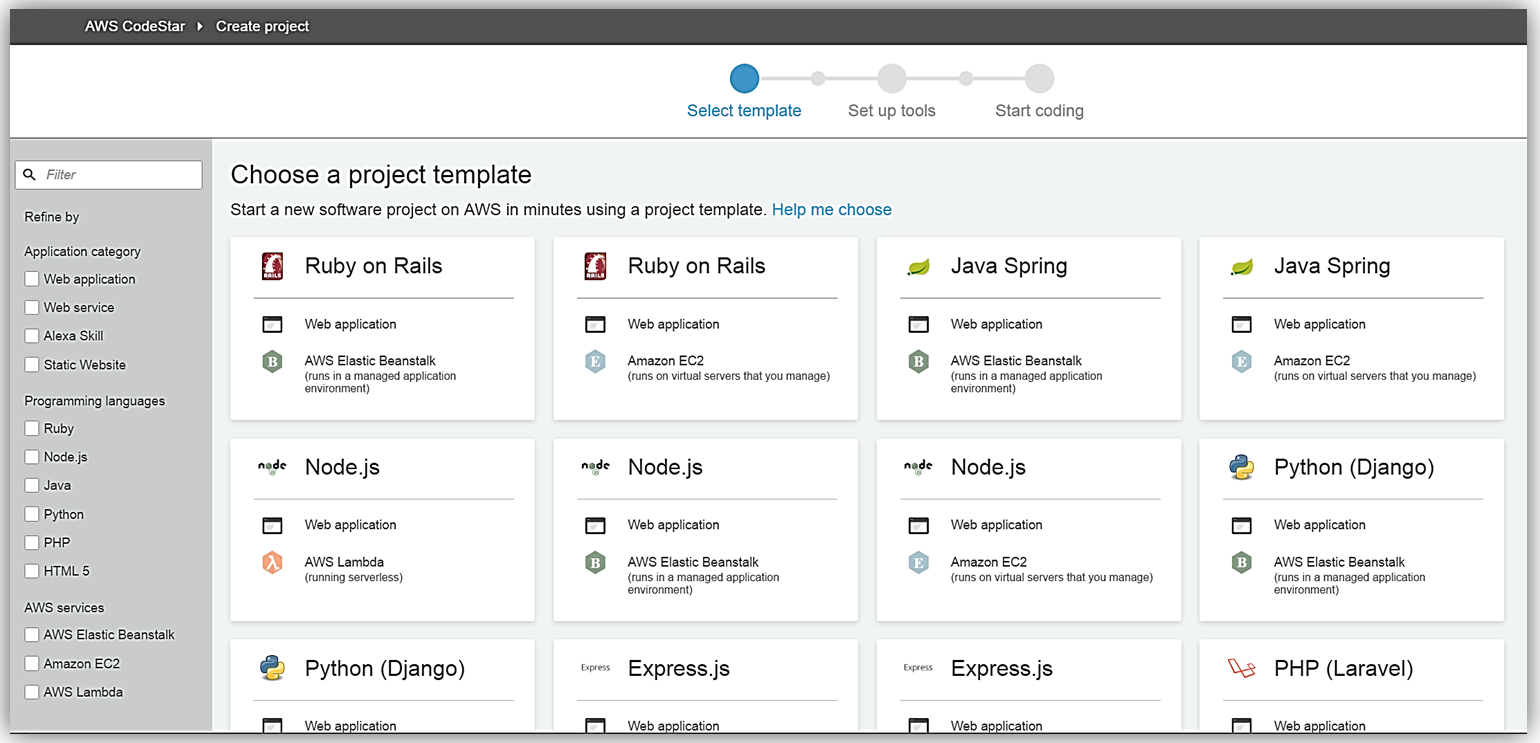
Task: Click the Python logo on the Django Elastic Beanstalk card
Action: pos(1241,467)
